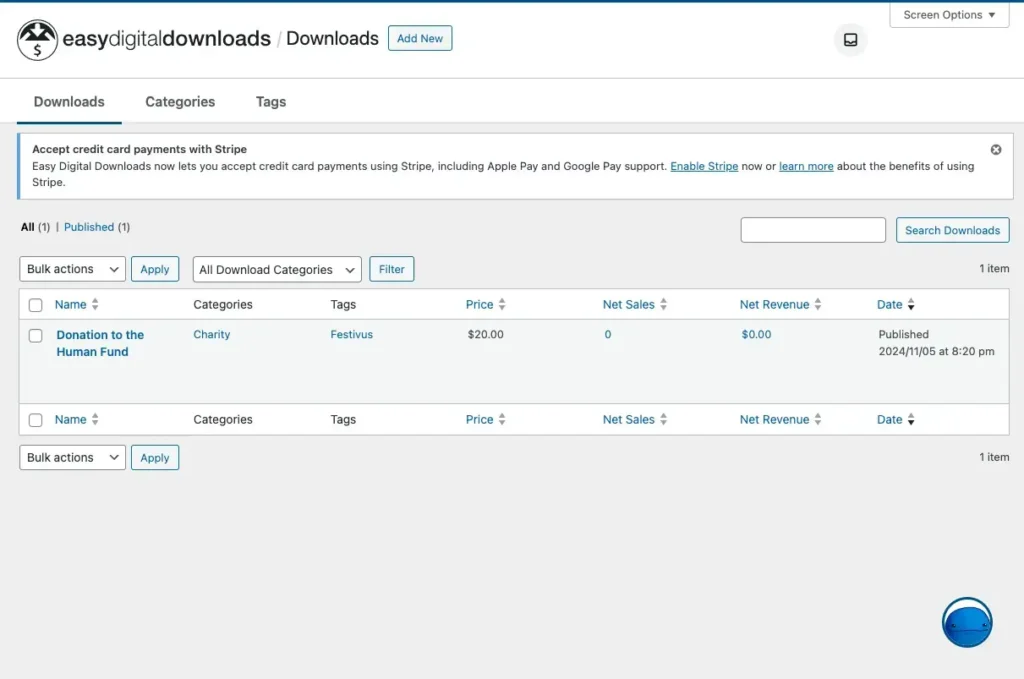Open the chat support bubble
The image size is (1024, 679).
966,622
